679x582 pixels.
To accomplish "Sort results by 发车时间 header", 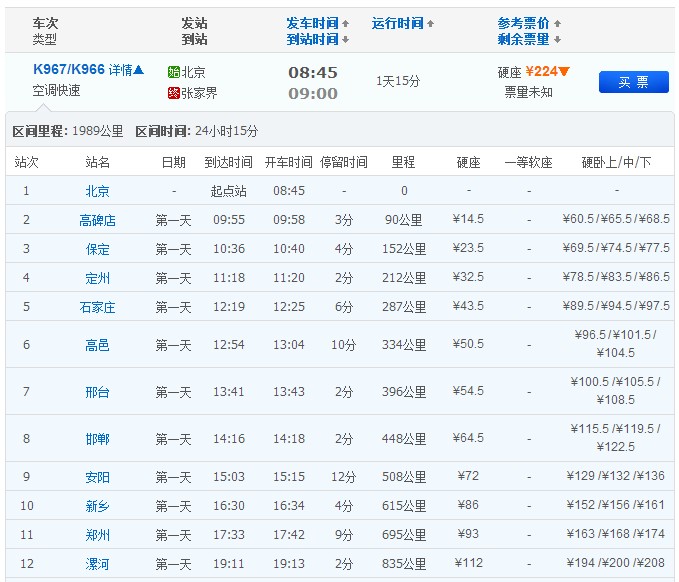I will click(x=313, y=23).
